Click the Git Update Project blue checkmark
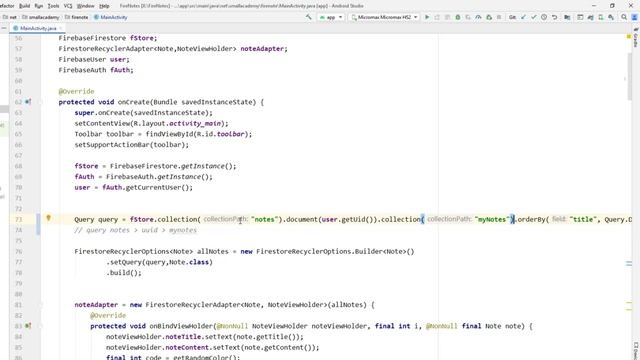640x360 pixels. (523, 17)
